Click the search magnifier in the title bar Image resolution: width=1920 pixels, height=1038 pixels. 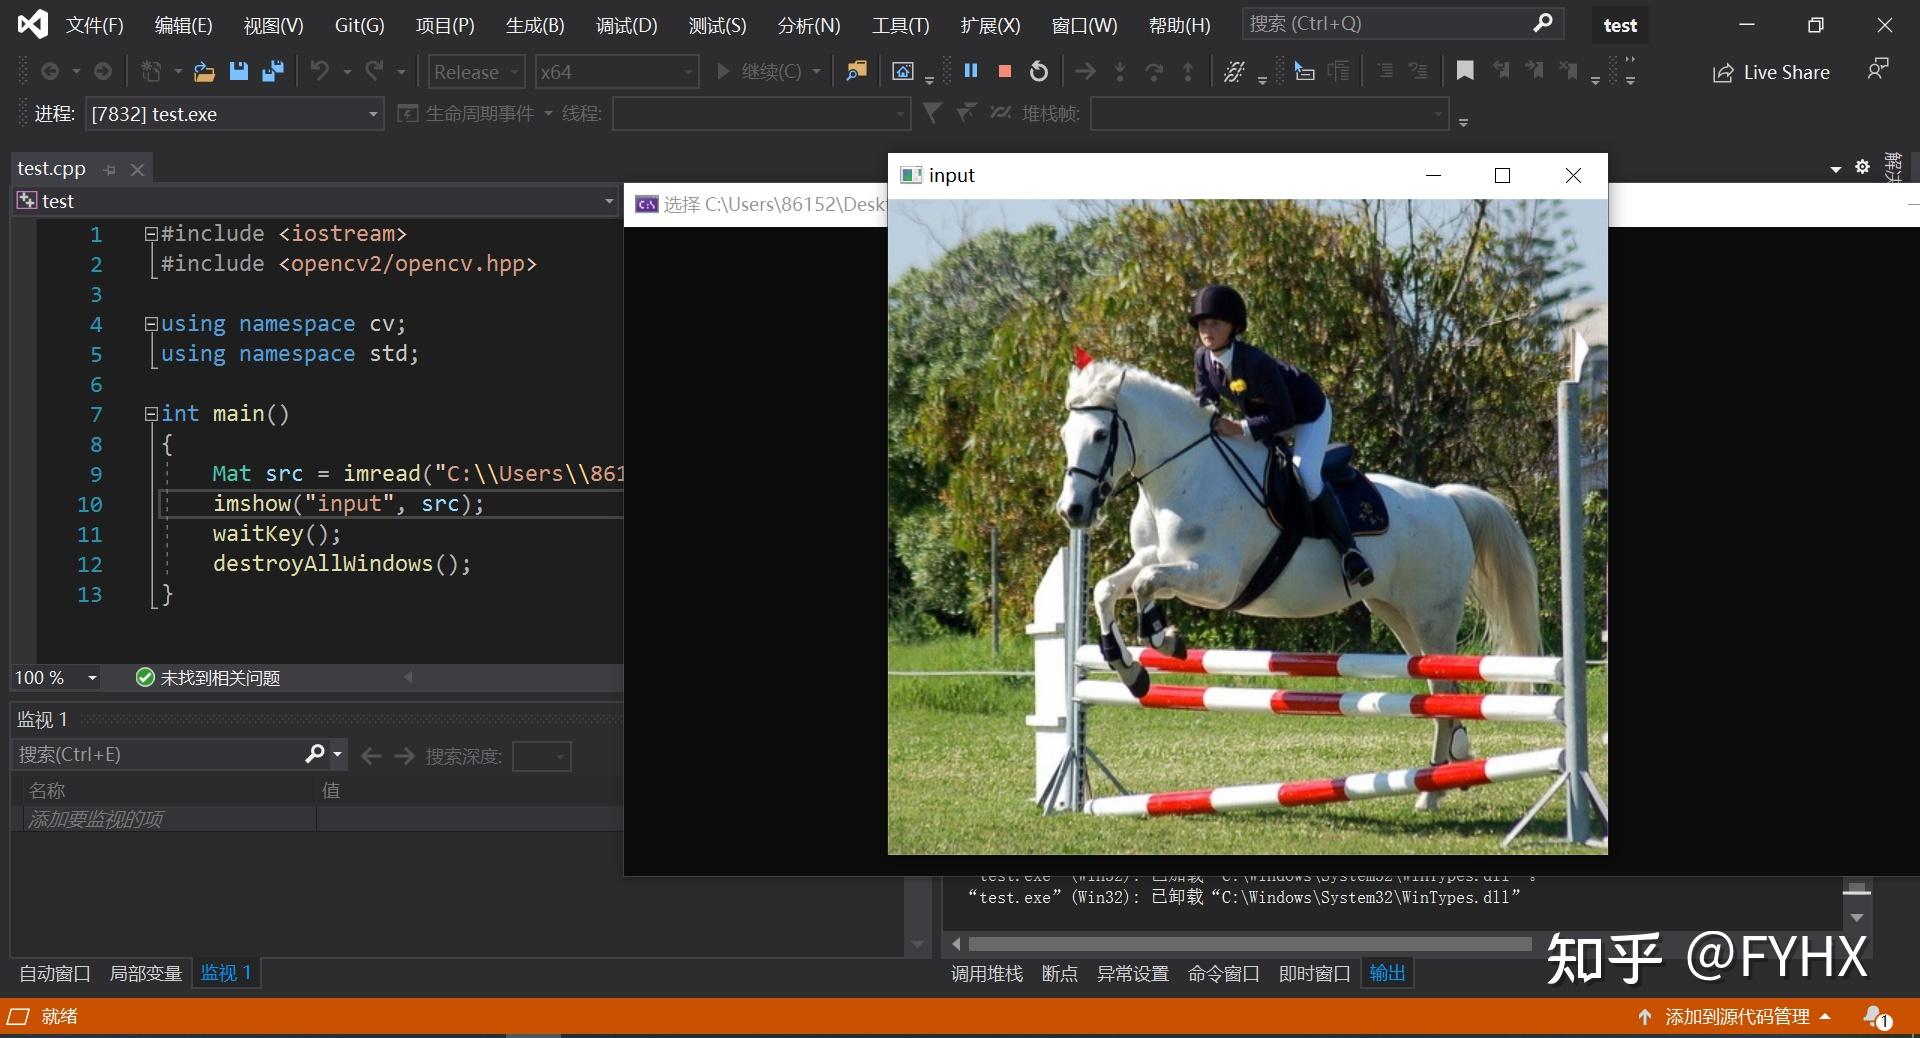coord(1543,23)
